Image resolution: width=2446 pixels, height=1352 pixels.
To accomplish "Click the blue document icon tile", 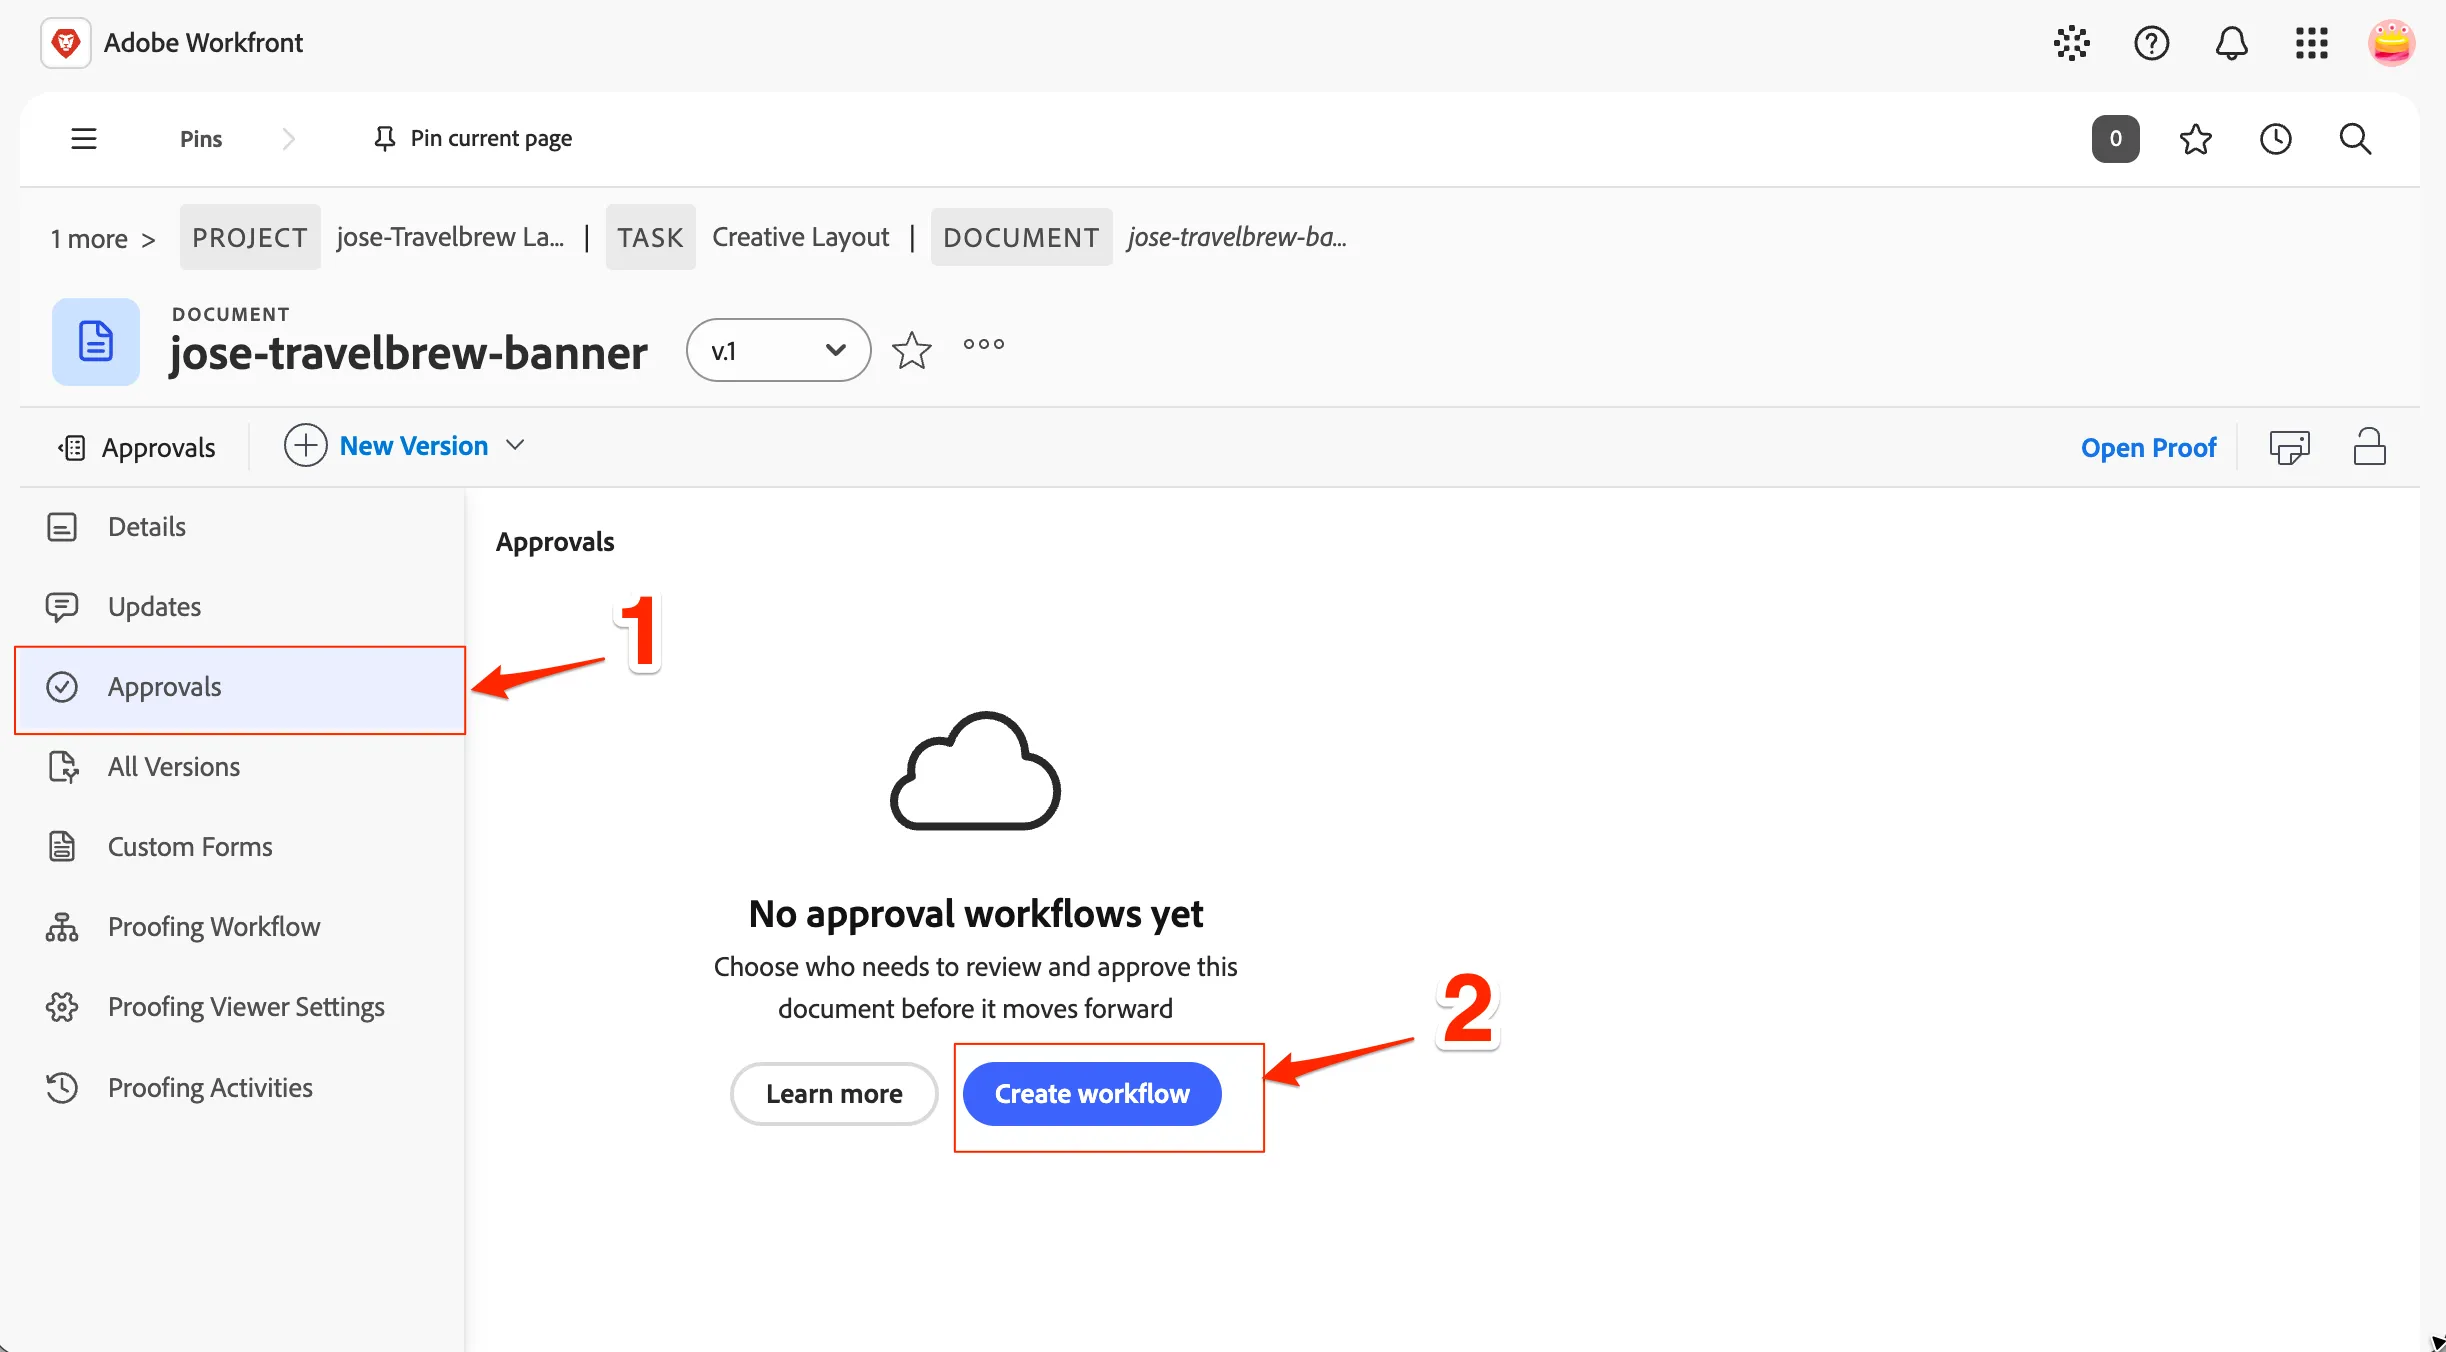I will tap(96, 342).
